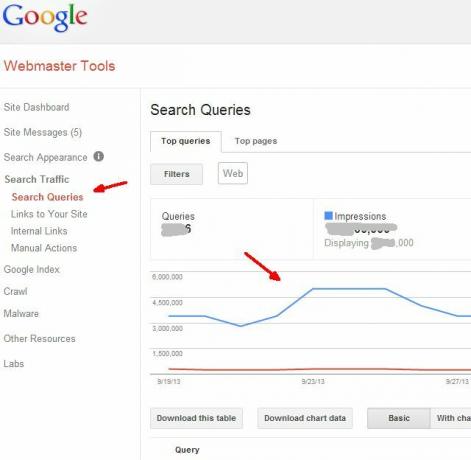Expand the Search Traffic section
The height and width of the screenshot is (460, 471).
point(37,179)
